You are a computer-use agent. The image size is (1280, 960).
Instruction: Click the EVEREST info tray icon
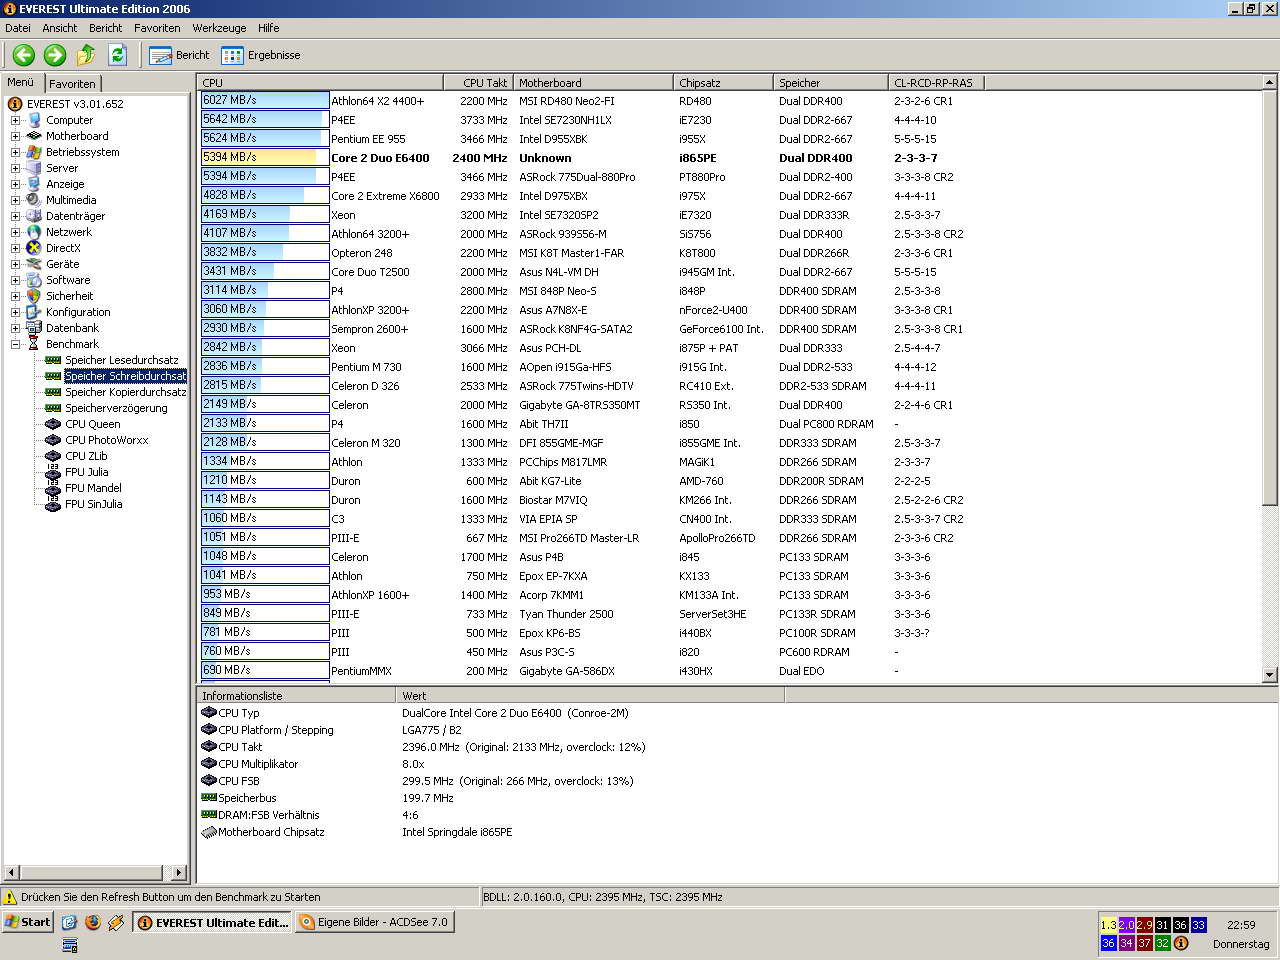tap(1180, 943)
